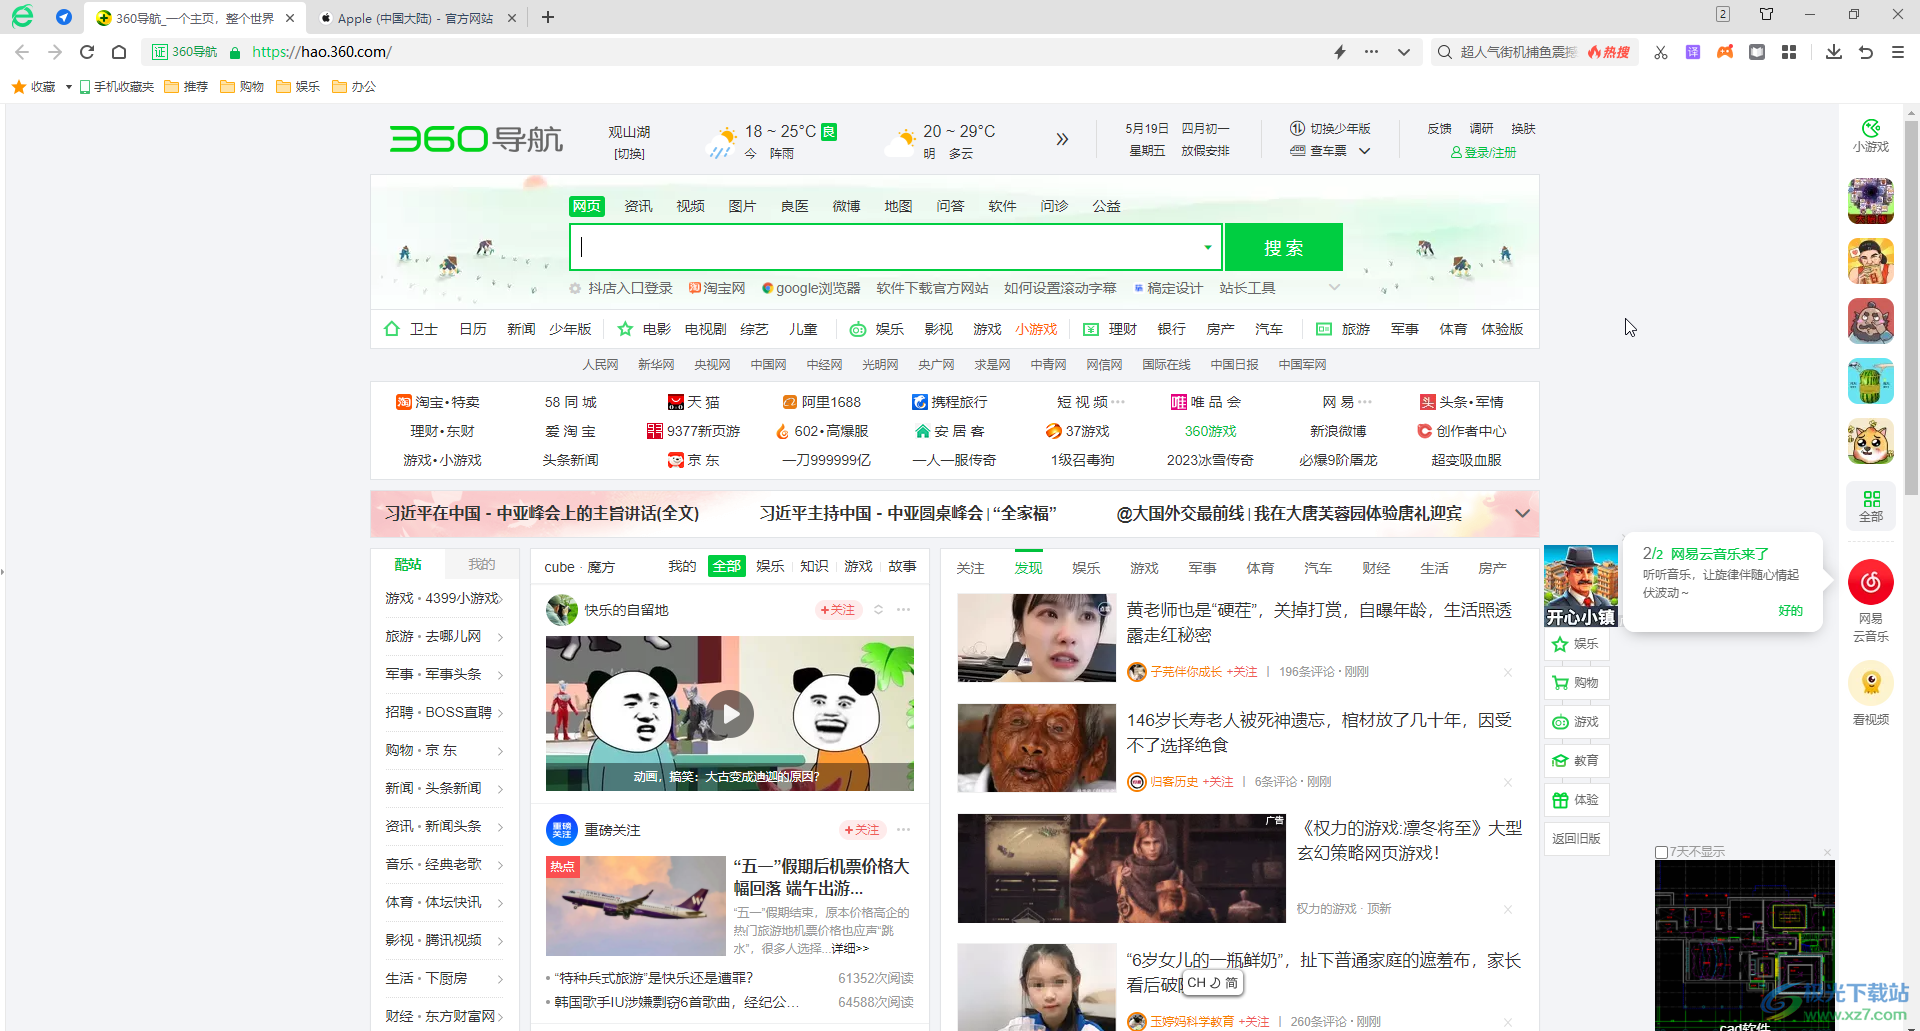Viewport: 1920px width, 1031px height.
Task: Select the 资讯 search tab
Action: click(638, 206)
